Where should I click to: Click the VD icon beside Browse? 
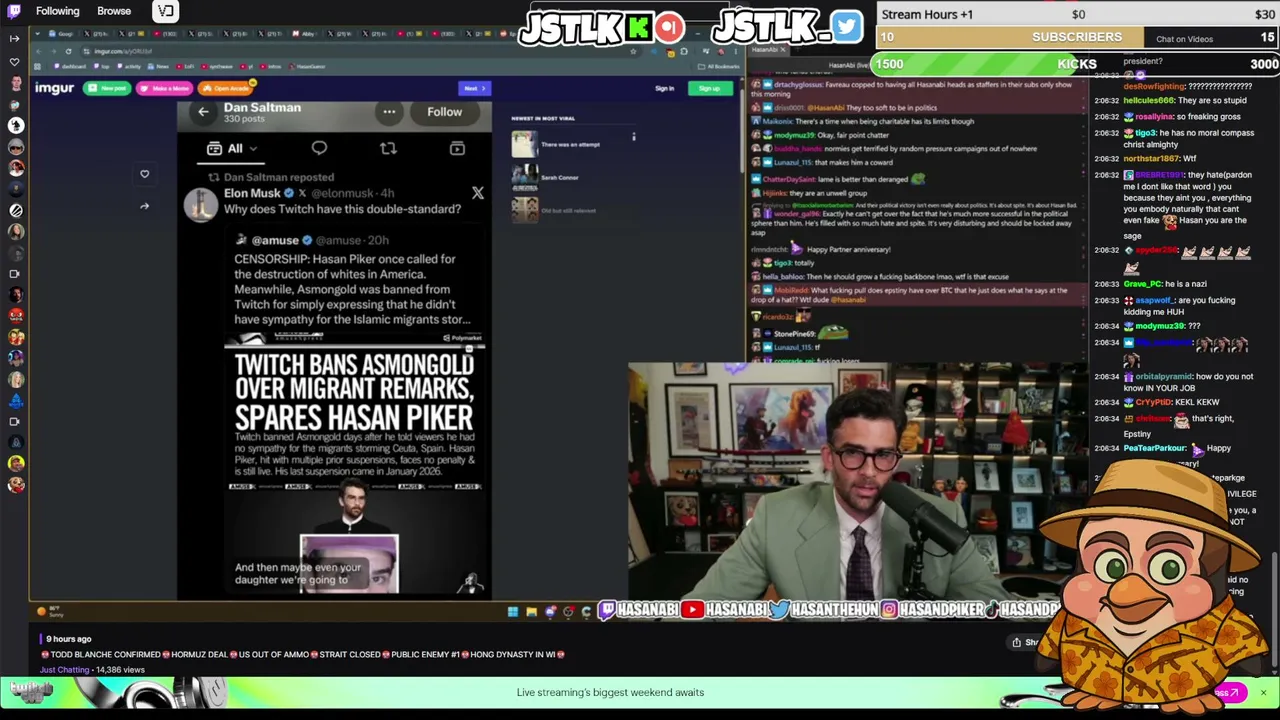point(165,11)
